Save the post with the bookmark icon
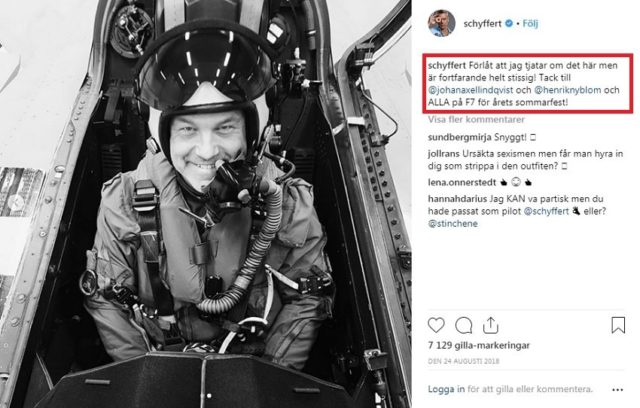Image resolution: width=640 pixels, height=408 pixels. pos(616,324)
